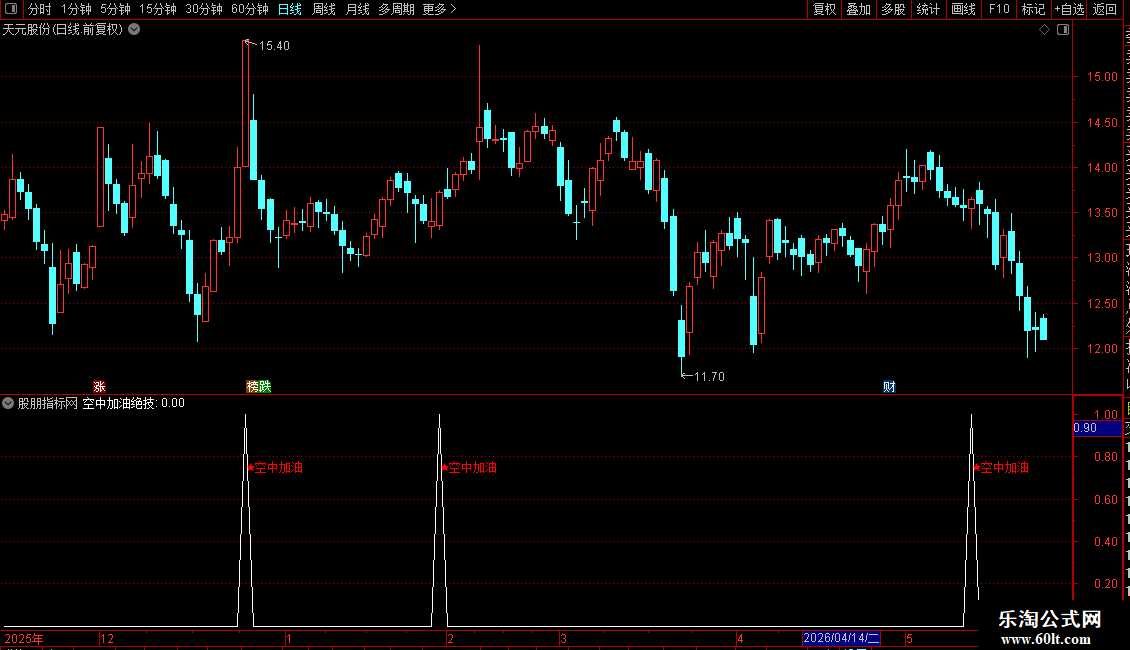The width and height of the screenshot is (1130, 650).
Task: Switch to the 周线 period tab
Action: tap(324, 9)
